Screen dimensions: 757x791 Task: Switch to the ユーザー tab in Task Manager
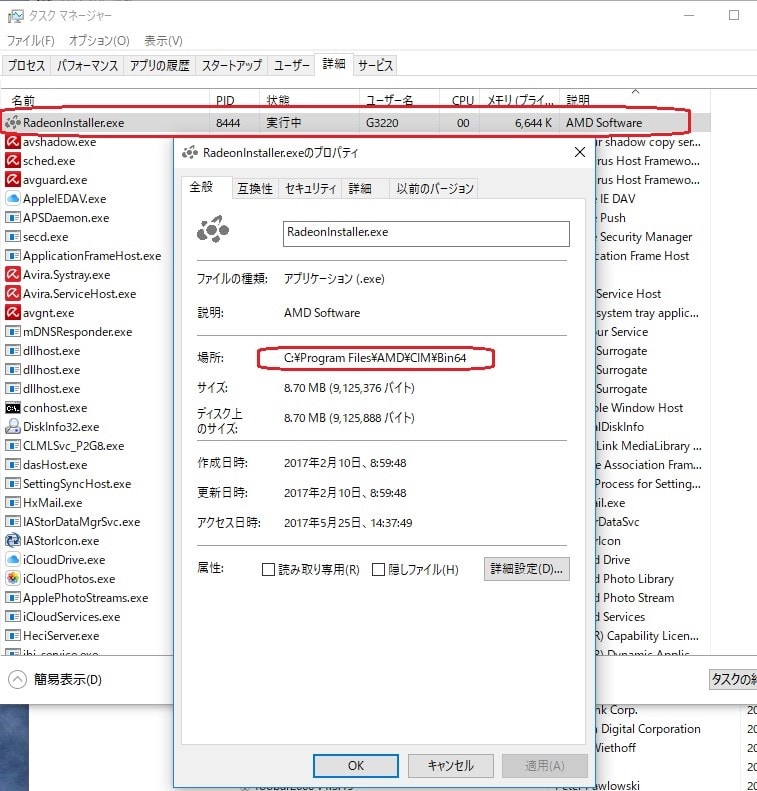point(292,66)
